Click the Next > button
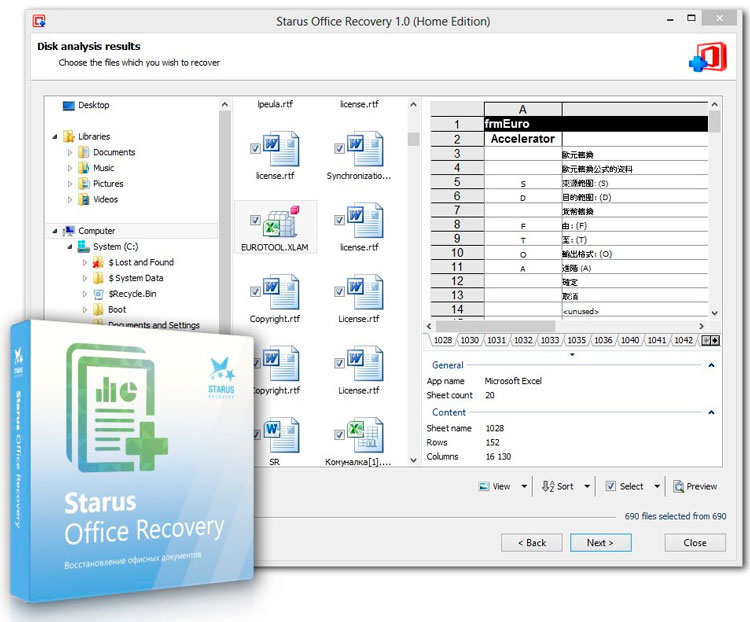 pyautogui.click(x=600, y=543)
